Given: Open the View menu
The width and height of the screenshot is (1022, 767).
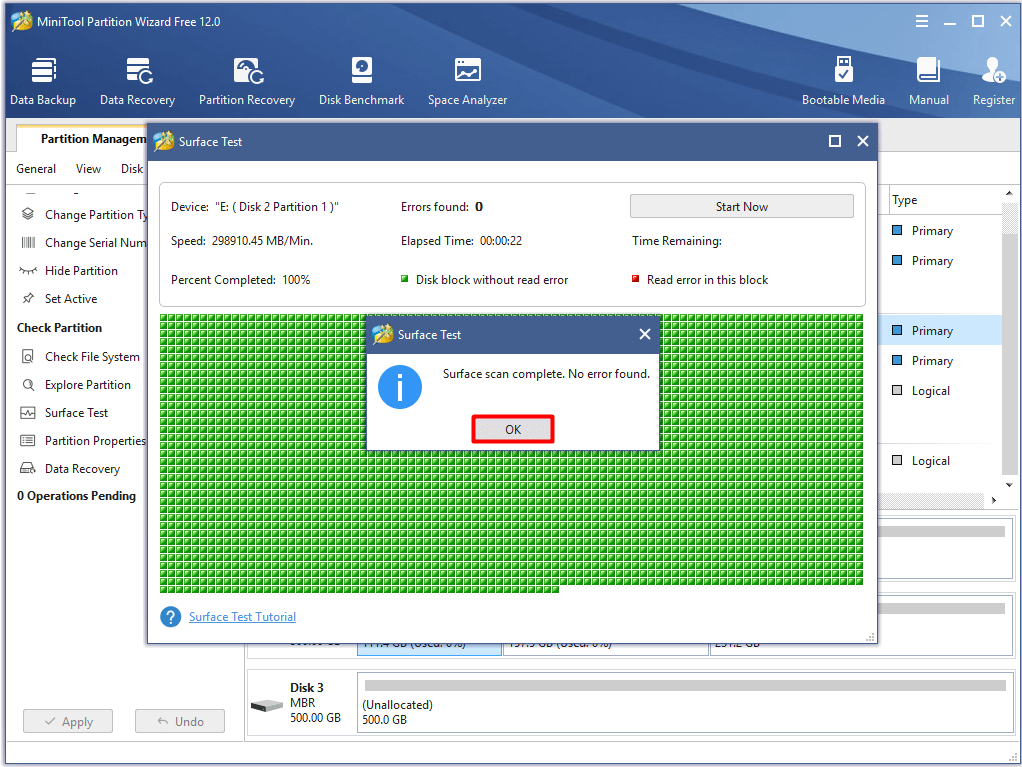Looking at the screenshot, I should (88, 169).
